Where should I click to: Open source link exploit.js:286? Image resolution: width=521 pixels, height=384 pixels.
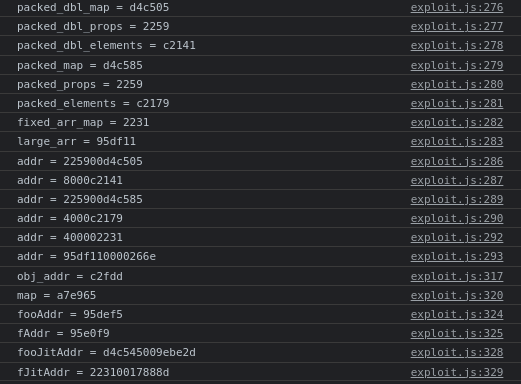click(457, 162)
